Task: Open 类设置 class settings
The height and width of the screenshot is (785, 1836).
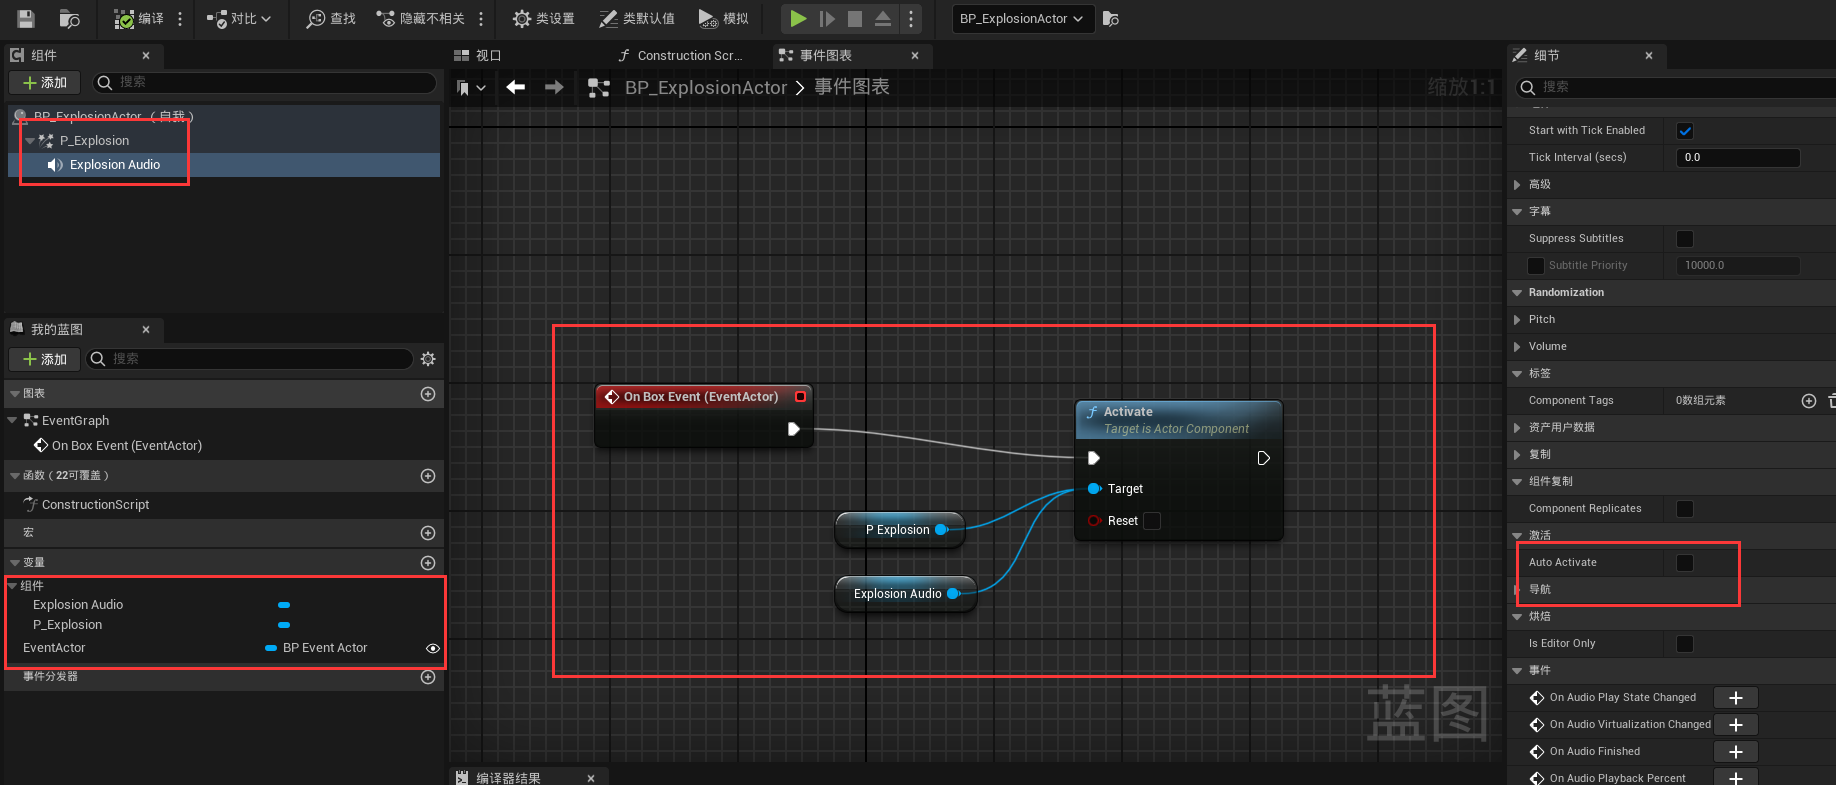Action: tap(543, 18)
